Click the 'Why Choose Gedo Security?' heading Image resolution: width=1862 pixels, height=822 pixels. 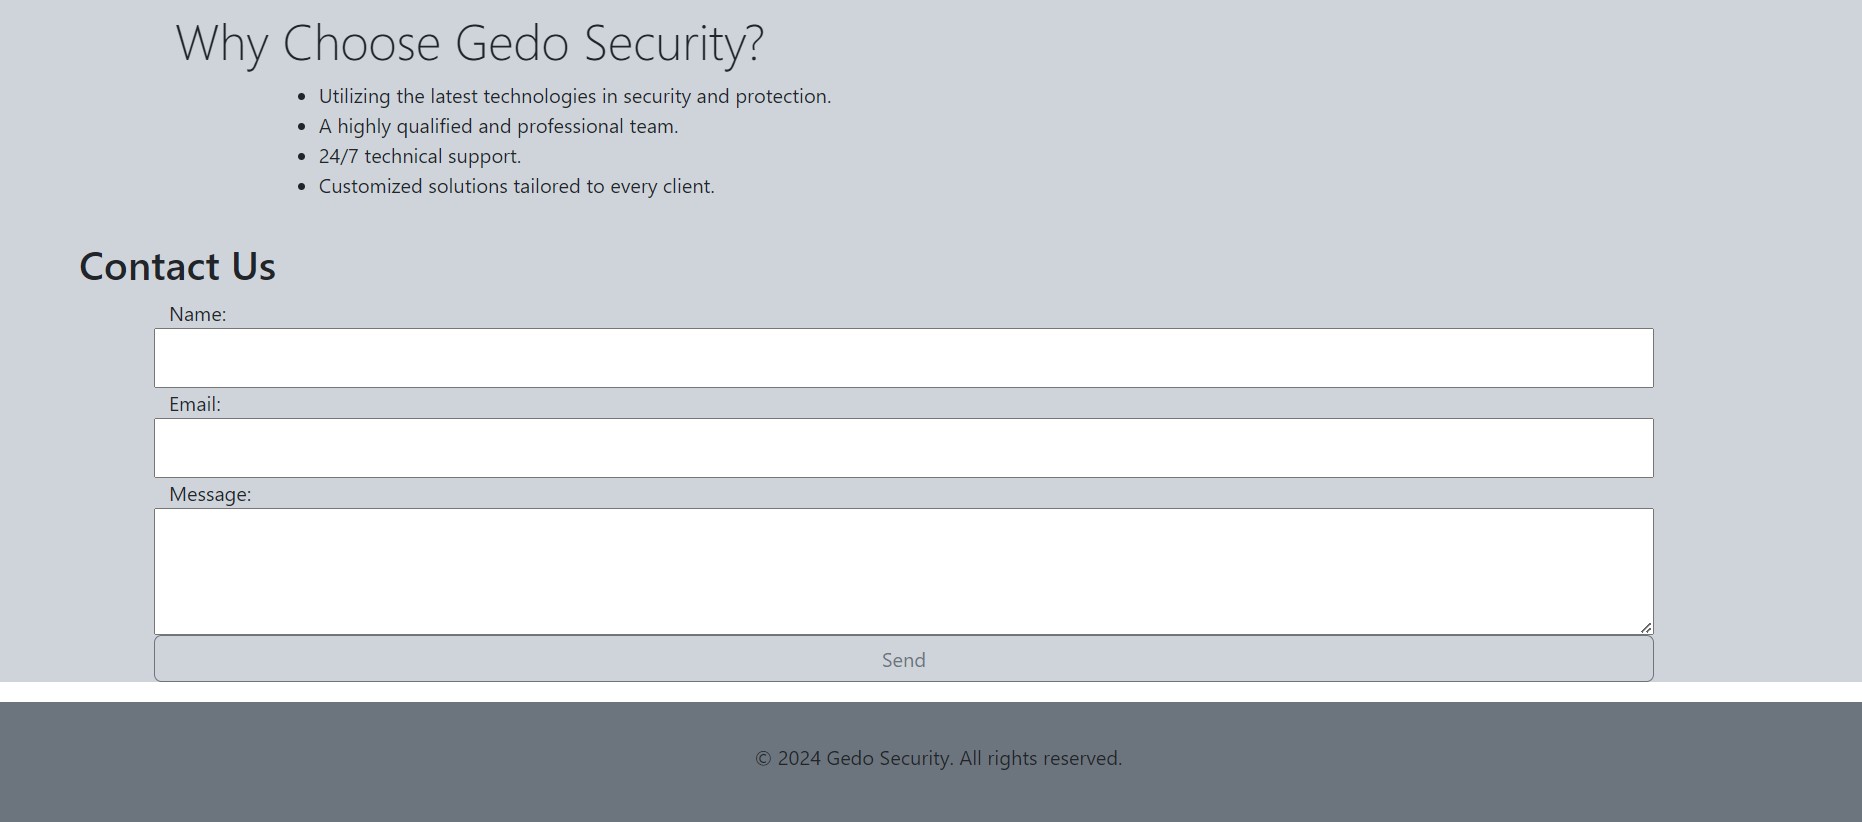pyautogui.click(x=470, y=44)
